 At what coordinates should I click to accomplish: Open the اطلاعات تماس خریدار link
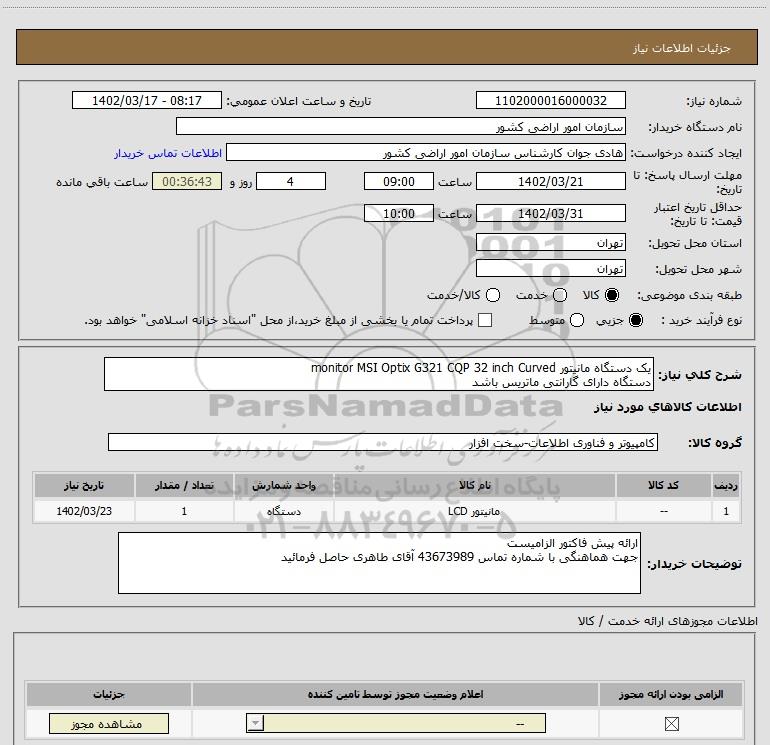168,153
